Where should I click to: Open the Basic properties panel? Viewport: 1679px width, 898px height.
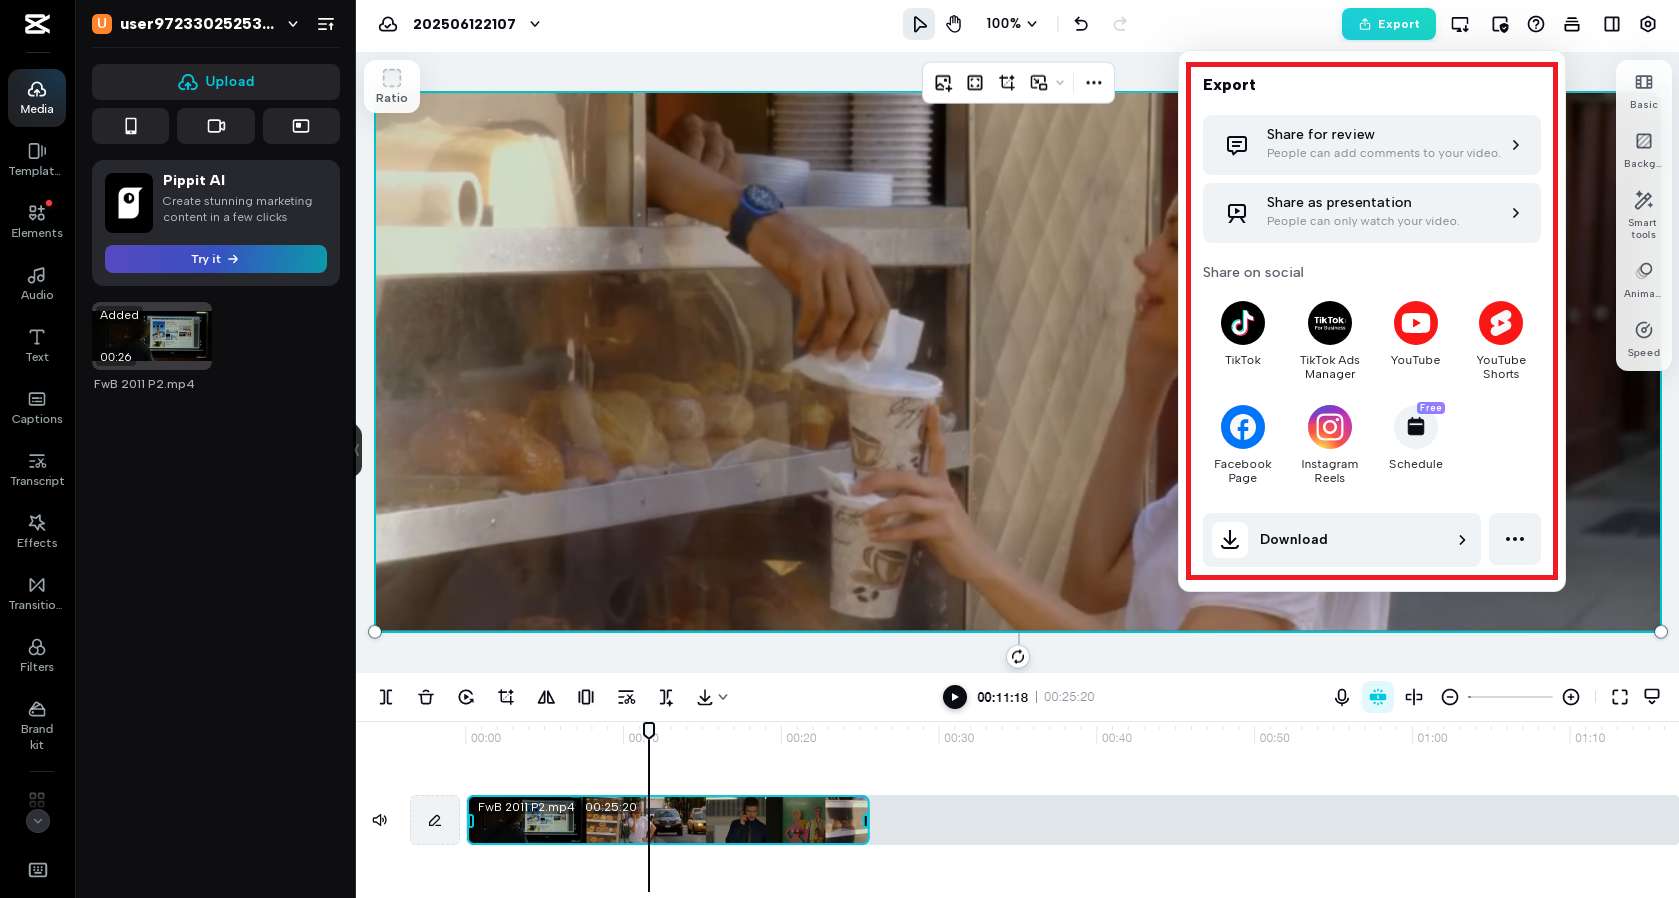point(1644,90)
